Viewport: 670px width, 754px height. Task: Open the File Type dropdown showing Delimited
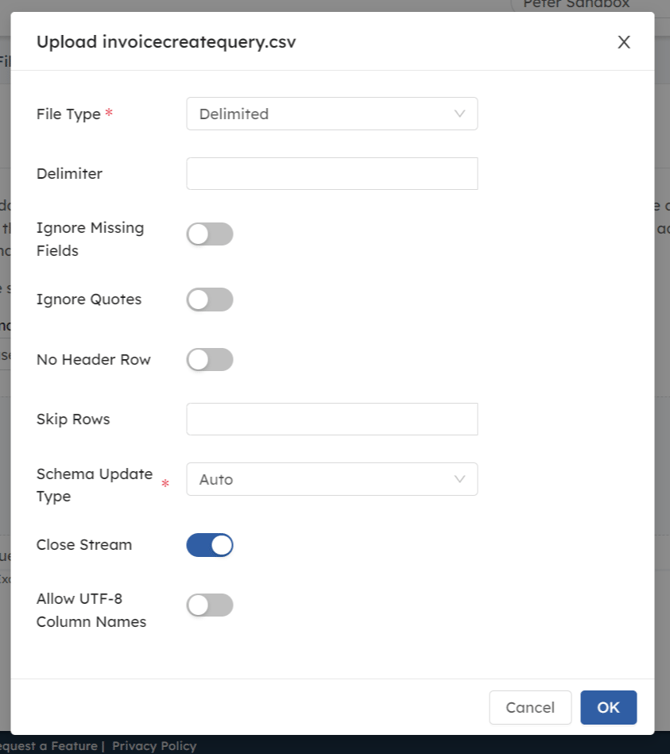point(332,113)
